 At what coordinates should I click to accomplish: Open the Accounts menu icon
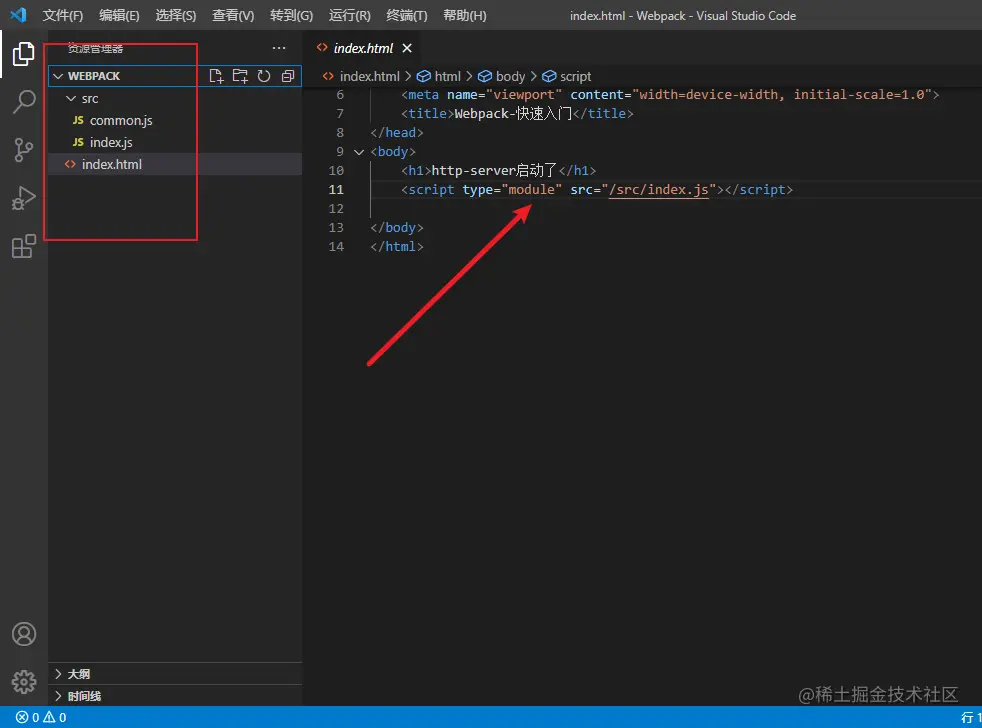tap(24, 634)
